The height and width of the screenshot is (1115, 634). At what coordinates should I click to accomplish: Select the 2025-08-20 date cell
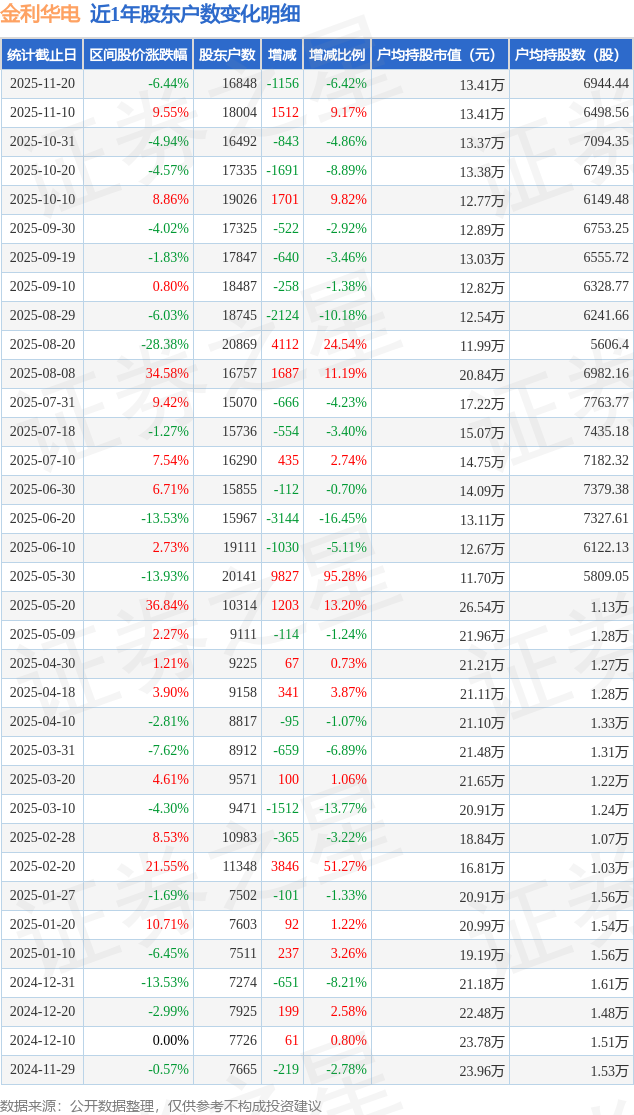[42, 345]
